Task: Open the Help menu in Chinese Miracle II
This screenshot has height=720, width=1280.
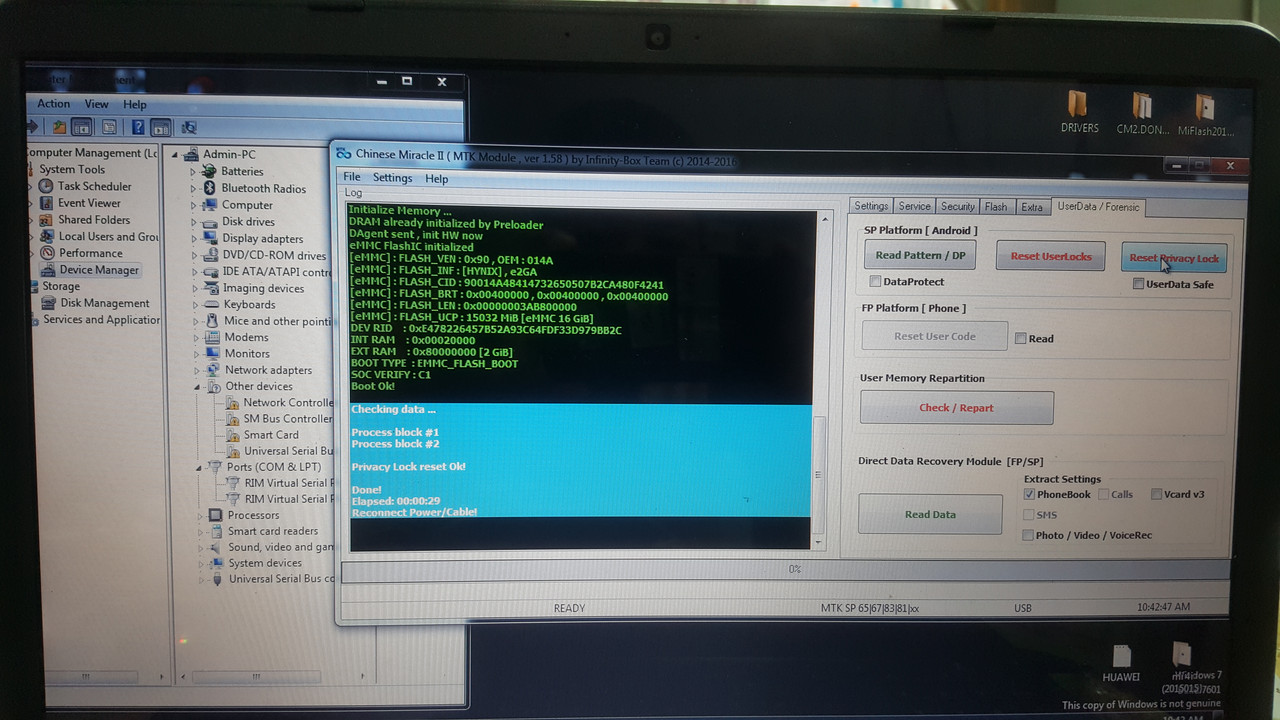Action: 437,179
